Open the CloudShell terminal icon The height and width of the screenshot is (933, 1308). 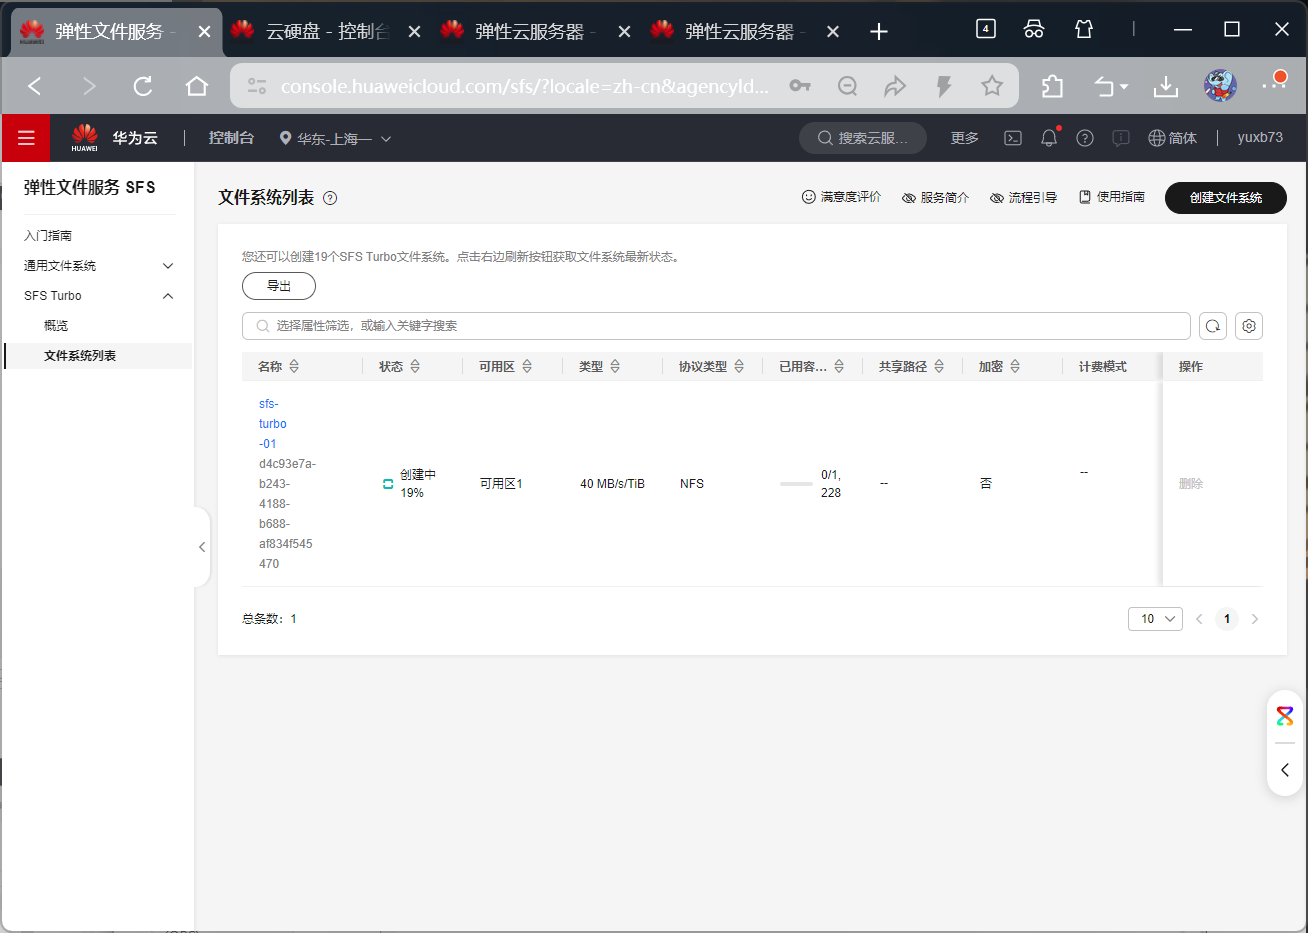(1013, 138)
